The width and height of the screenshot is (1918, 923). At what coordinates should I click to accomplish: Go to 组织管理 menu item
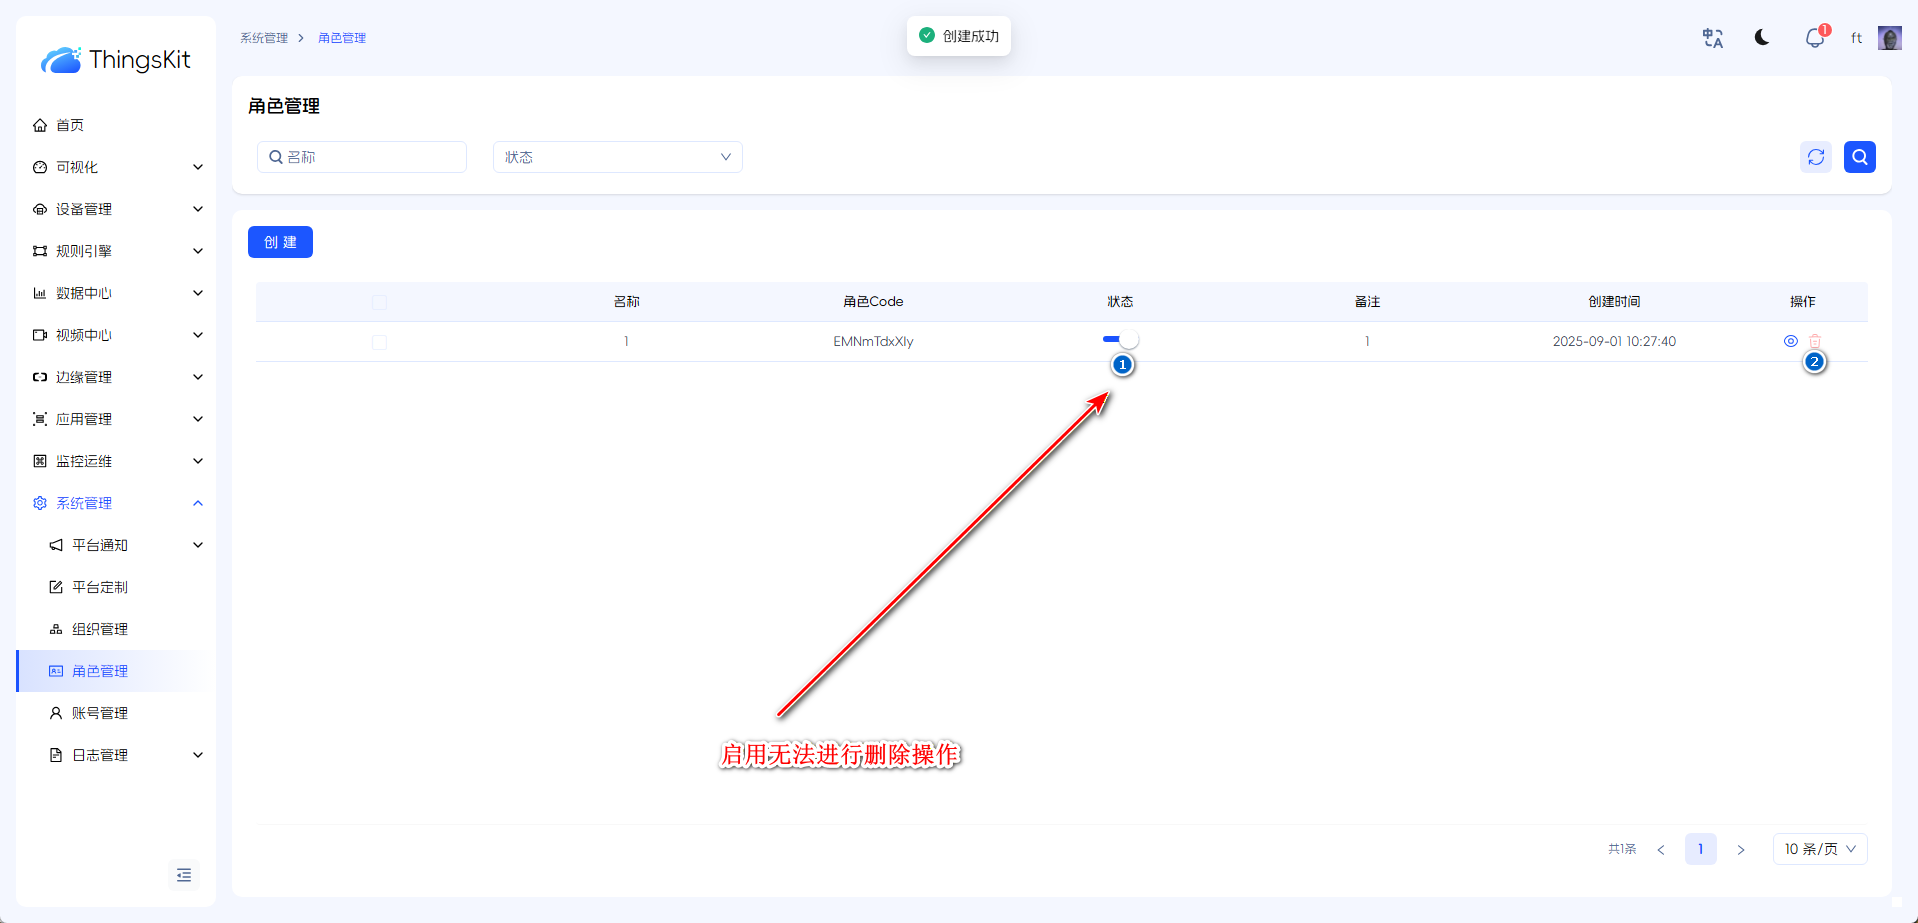tap(100, 629)
